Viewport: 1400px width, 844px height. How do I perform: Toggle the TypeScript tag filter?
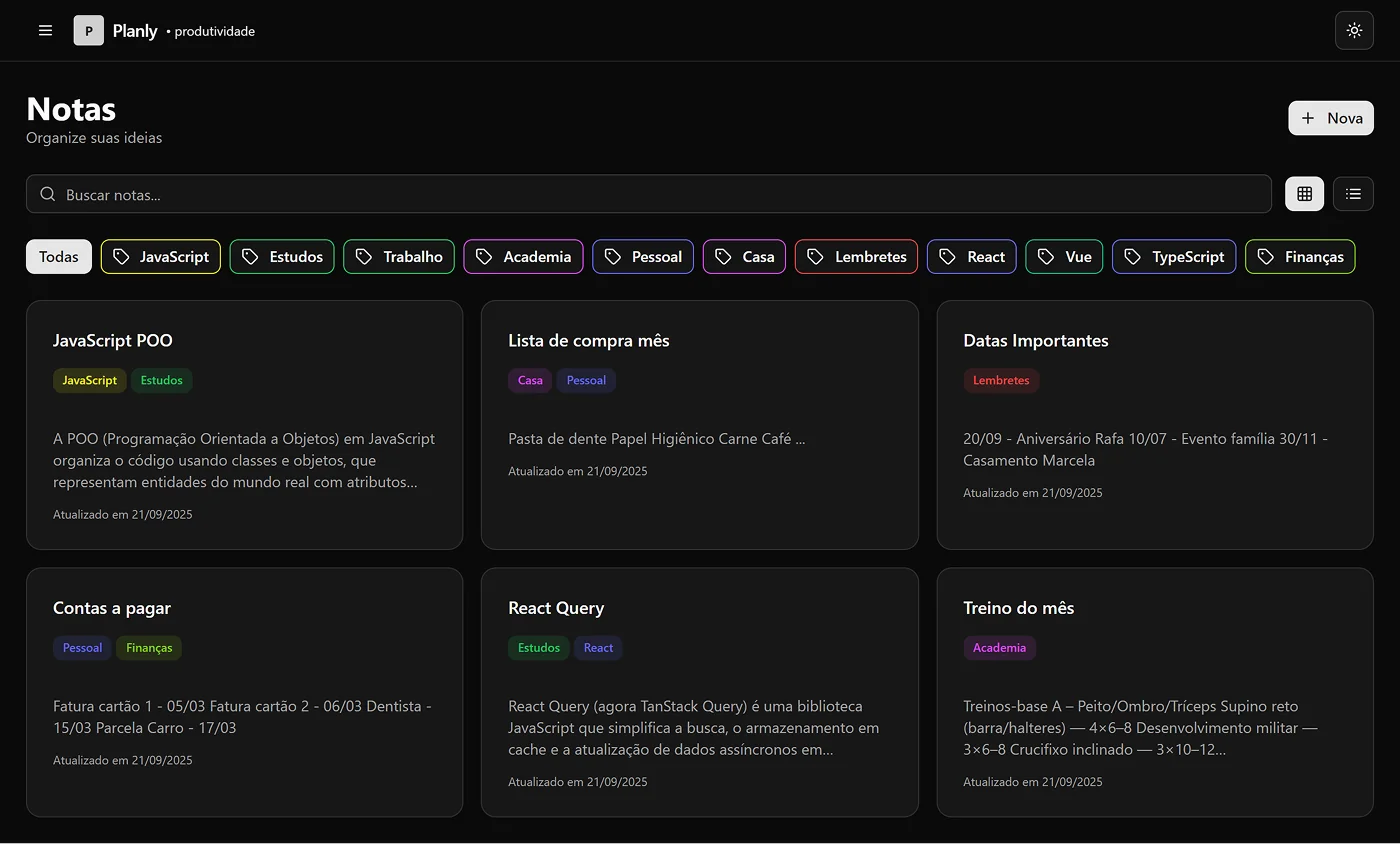1174,256
